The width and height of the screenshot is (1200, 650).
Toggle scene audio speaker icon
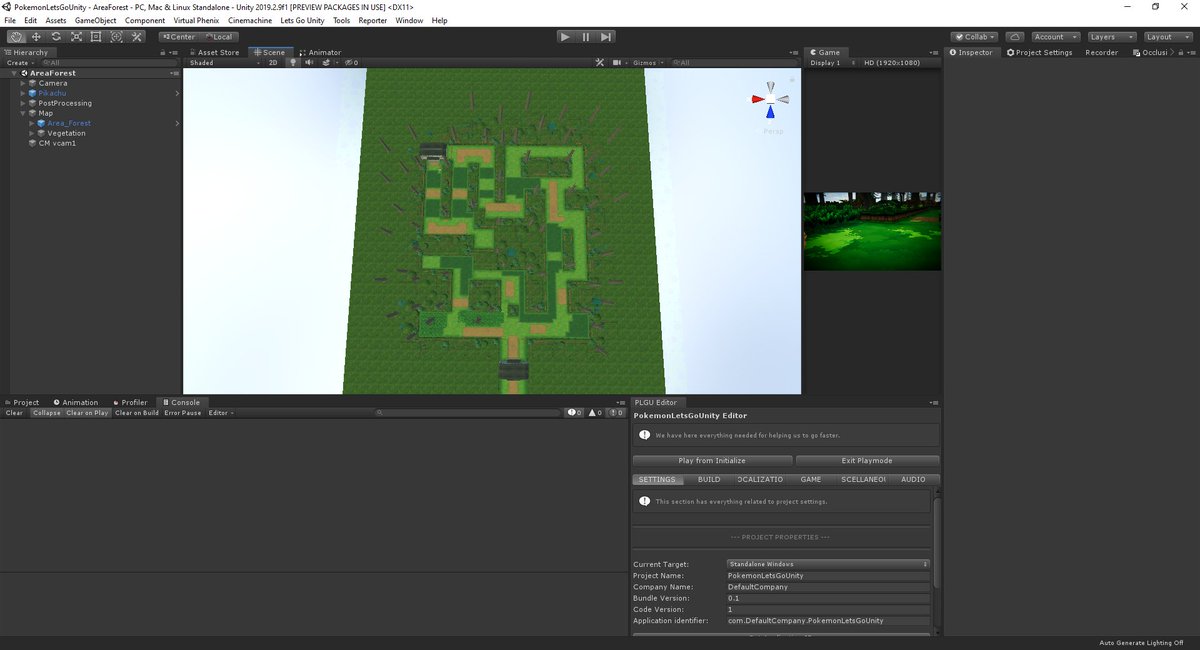pyautogui.click(x=309, y=62)
